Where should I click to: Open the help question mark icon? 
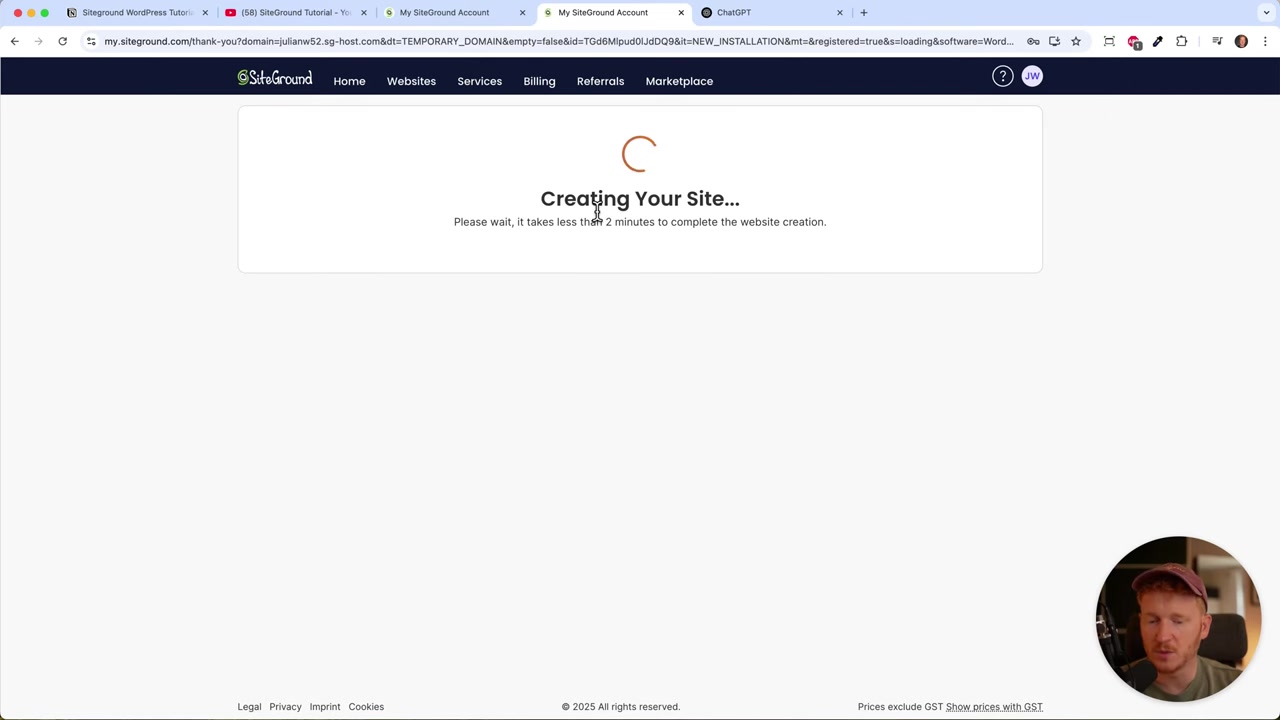tap(1002, 76)
